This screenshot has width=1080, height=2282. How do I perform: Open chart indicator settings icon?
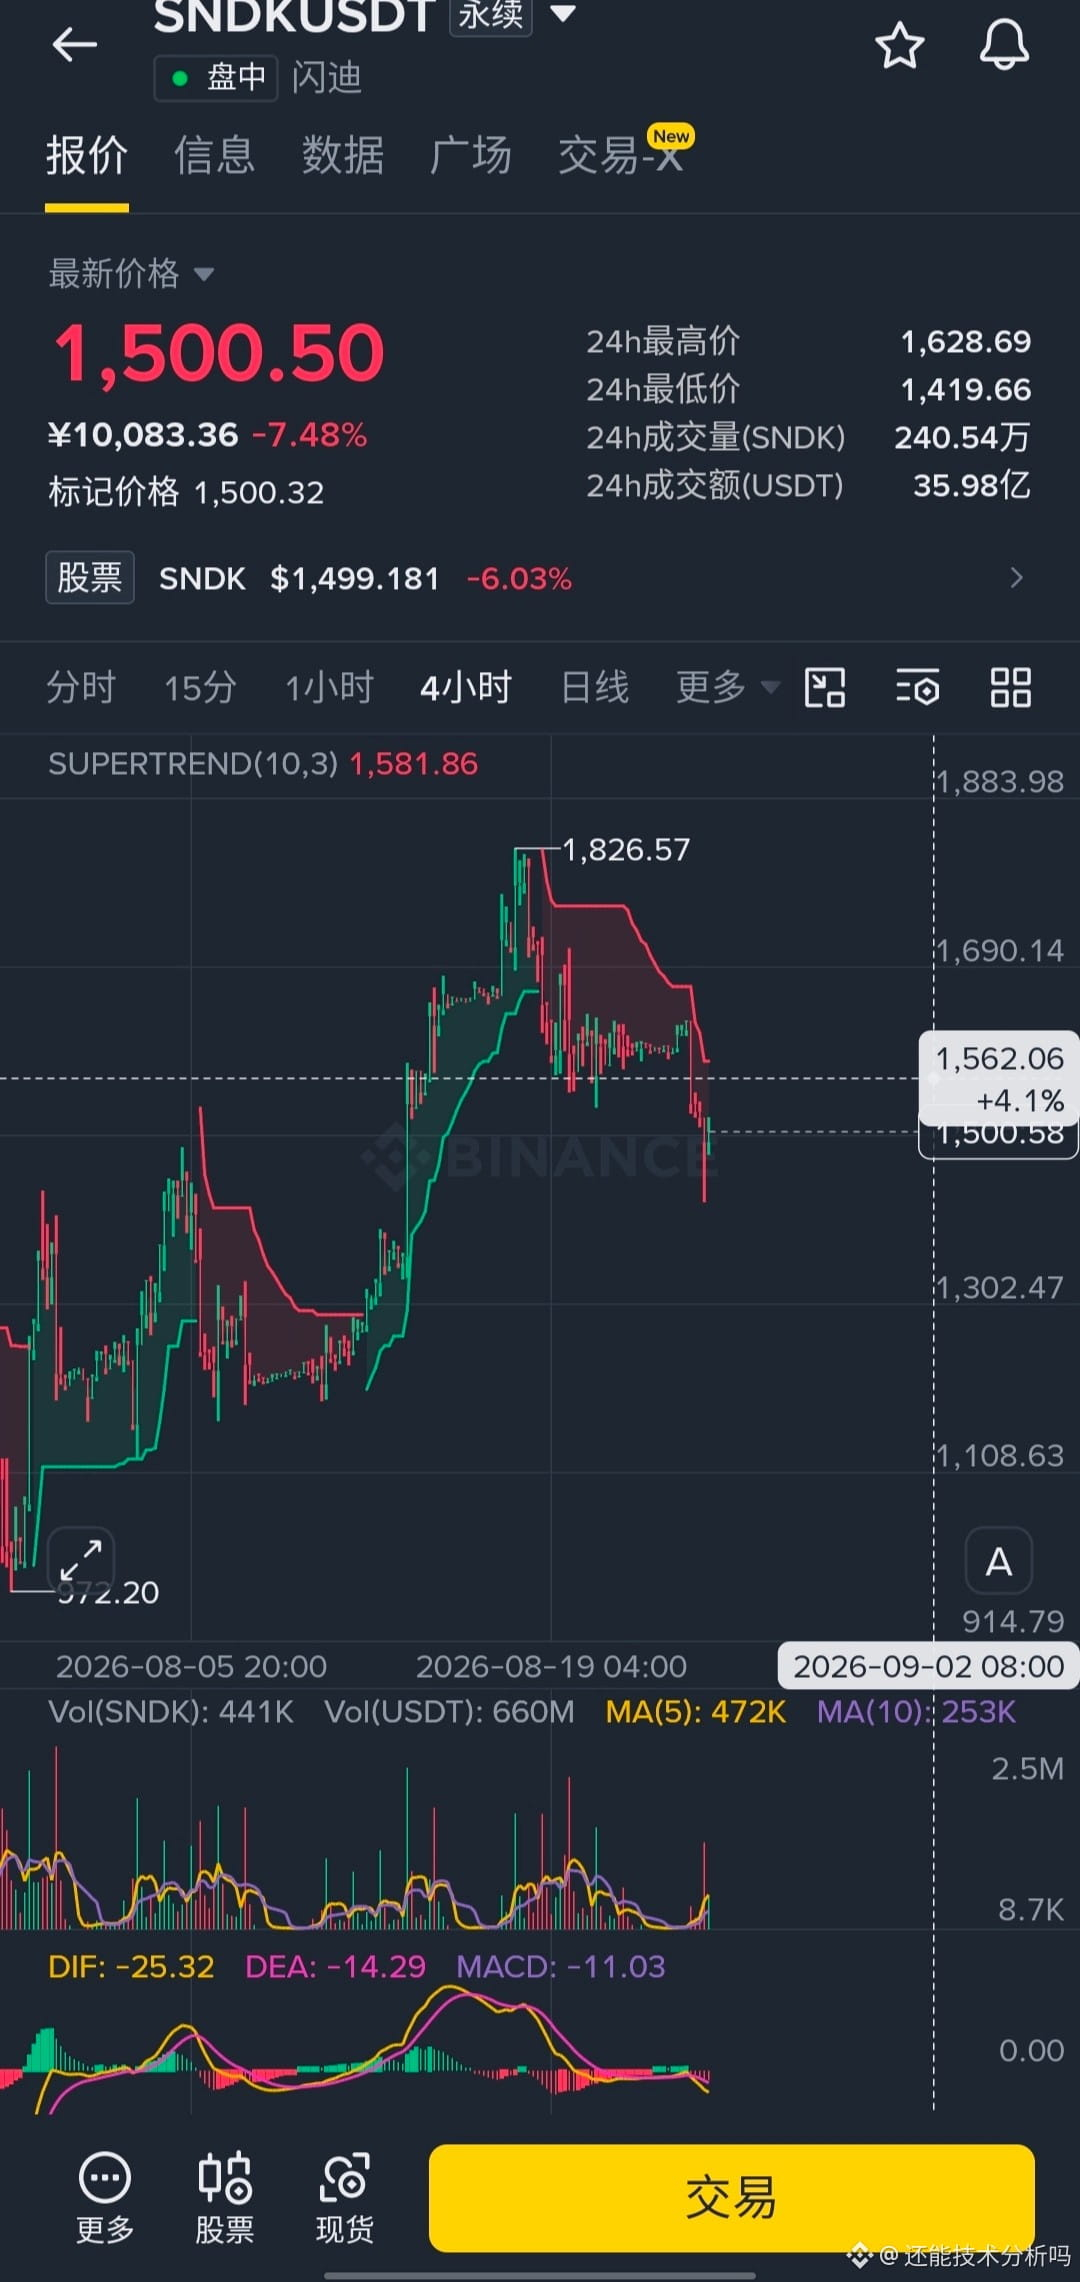pyautogui.click(x=917, y=688)
